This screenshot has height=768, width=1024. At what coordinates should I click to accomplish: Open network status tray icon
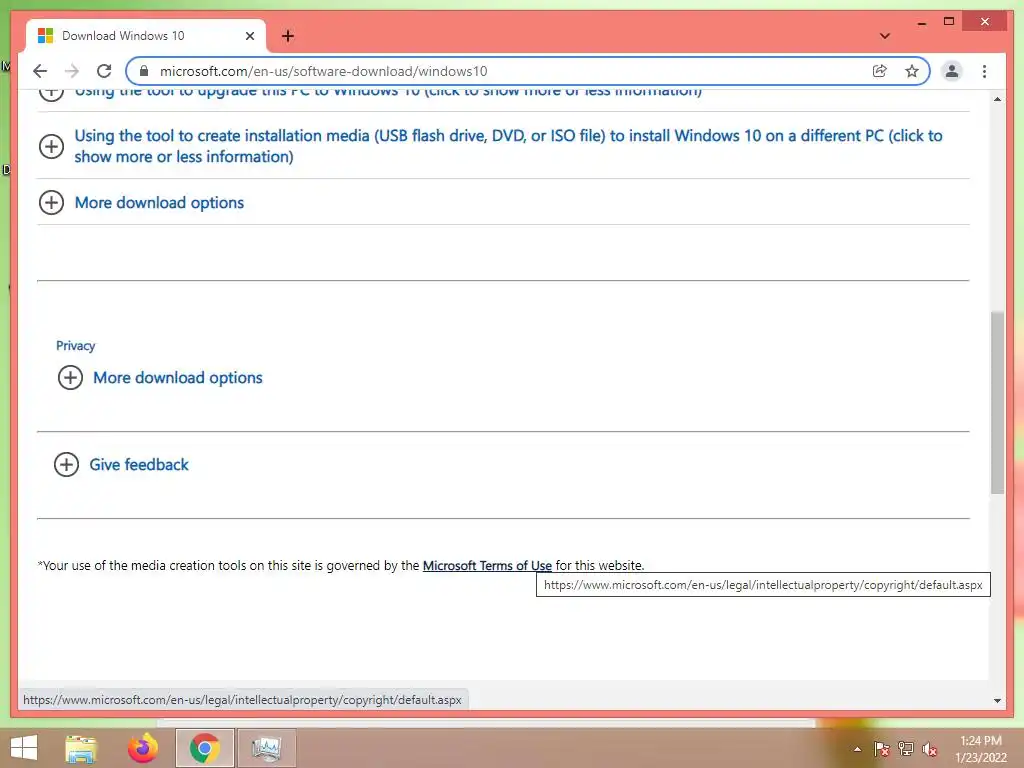(x=906, y=749)
